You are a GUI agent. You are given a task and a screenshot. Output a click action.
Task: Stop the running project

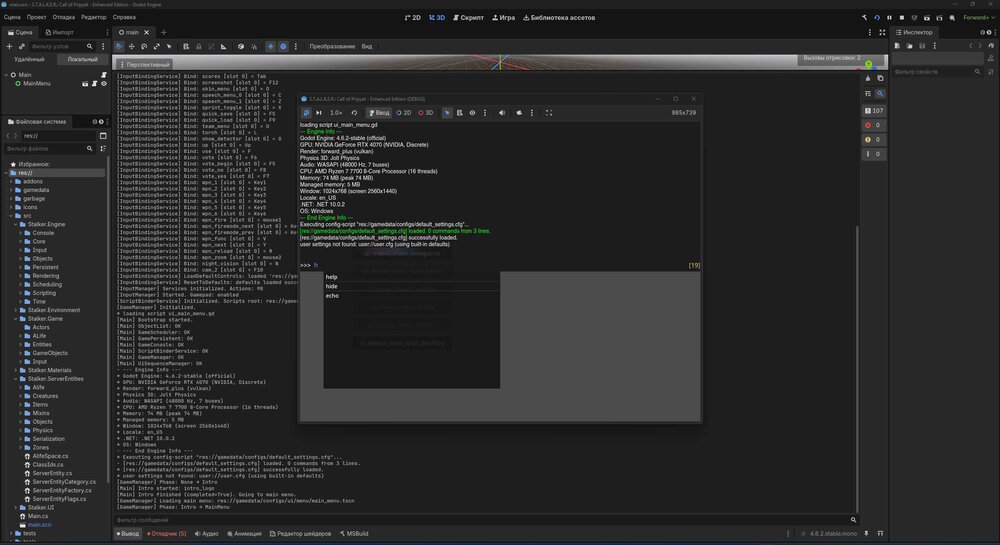pyautogui.click(x=902, y=18)
